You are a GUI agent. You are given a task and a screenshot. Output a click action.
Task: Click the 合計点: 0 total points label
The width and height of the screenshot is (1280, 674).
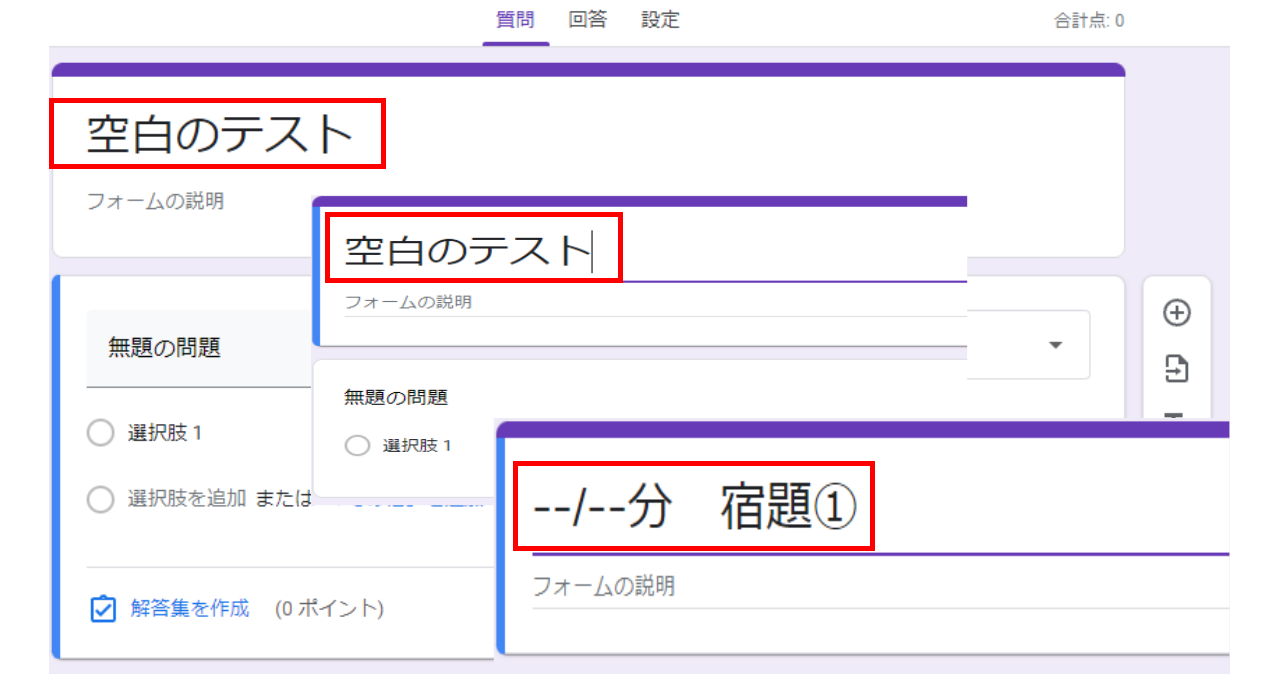click(x=1088, y=21)
